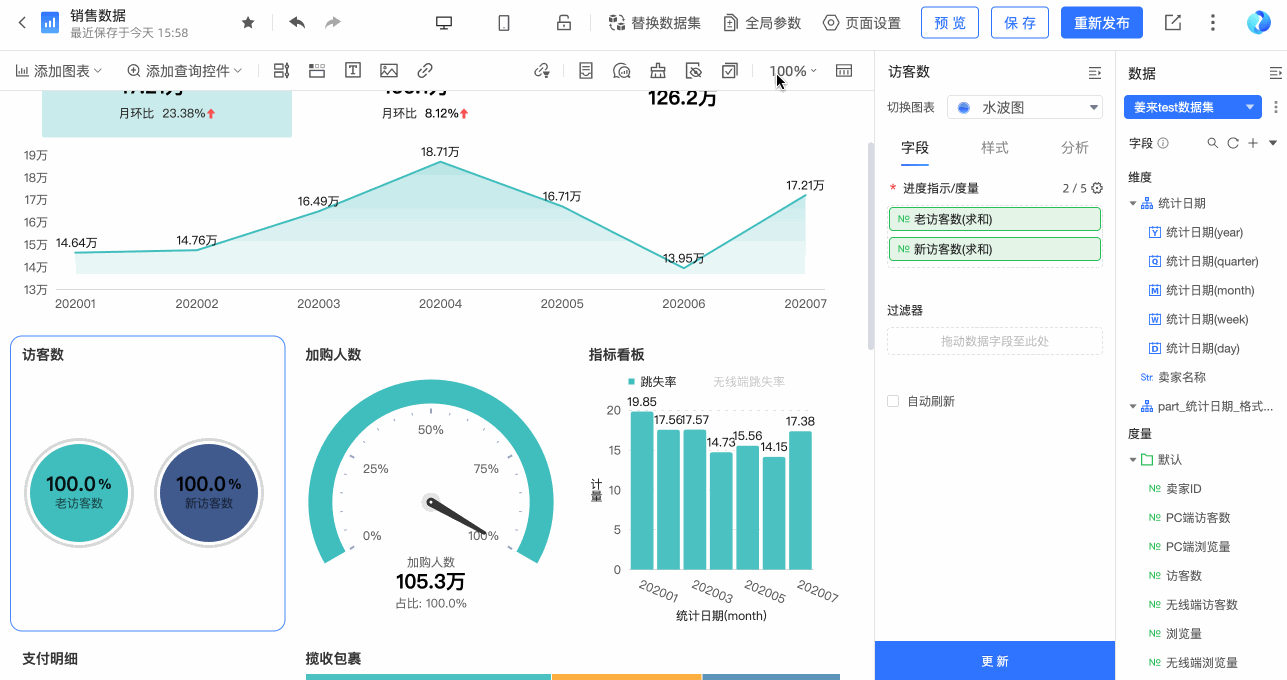The image size is (1287, 680).
Task: Click the unlock padlock icon
Action: click(x=564, y=23)
